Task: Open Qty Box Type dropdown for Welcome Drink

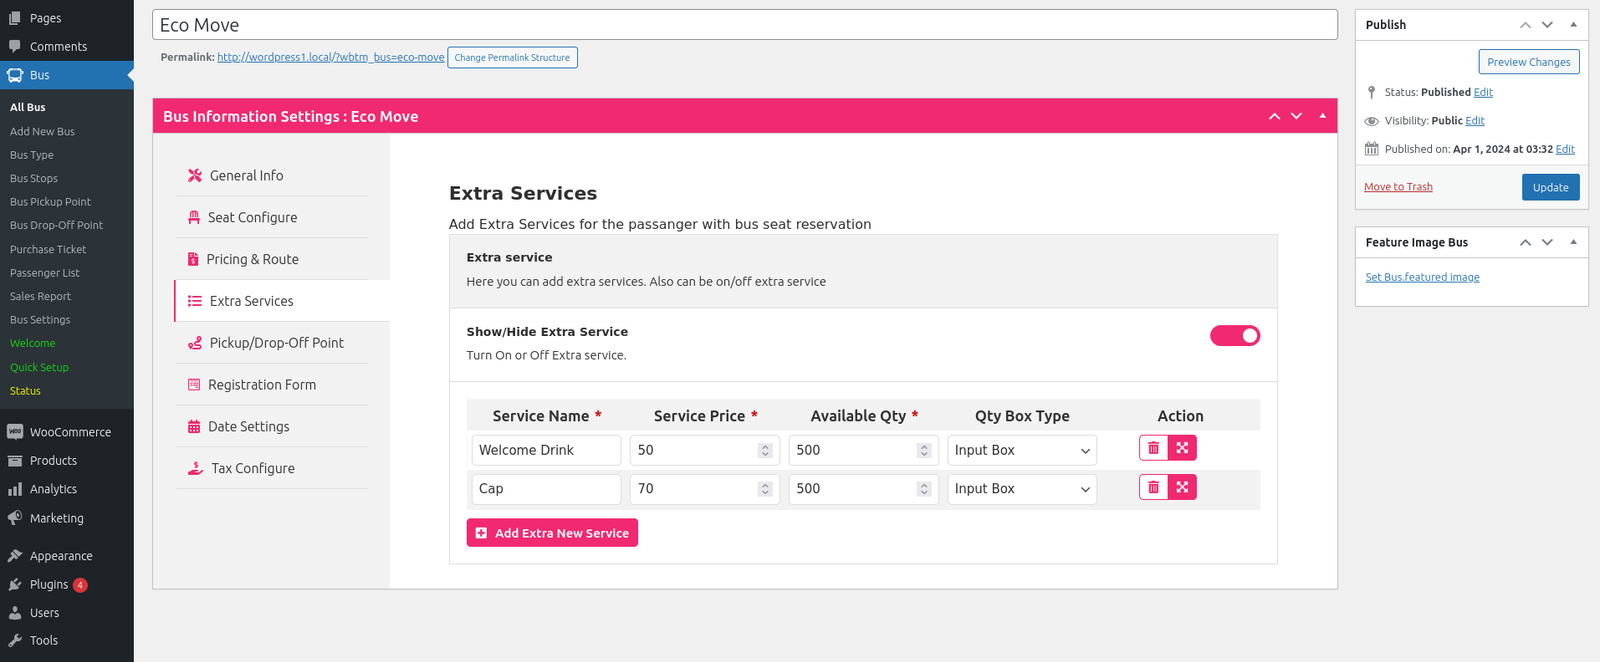Action: [1021, 450]
